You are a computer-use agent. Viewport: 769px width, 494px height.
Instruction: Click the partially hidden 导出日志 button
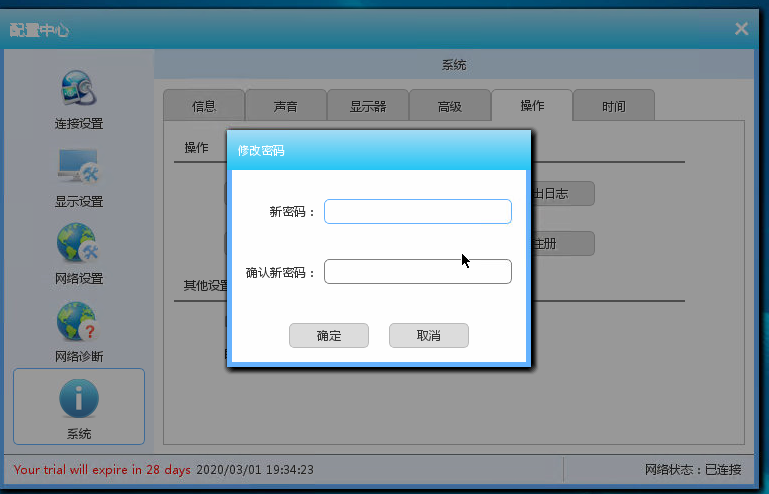[x=563, y=194]
